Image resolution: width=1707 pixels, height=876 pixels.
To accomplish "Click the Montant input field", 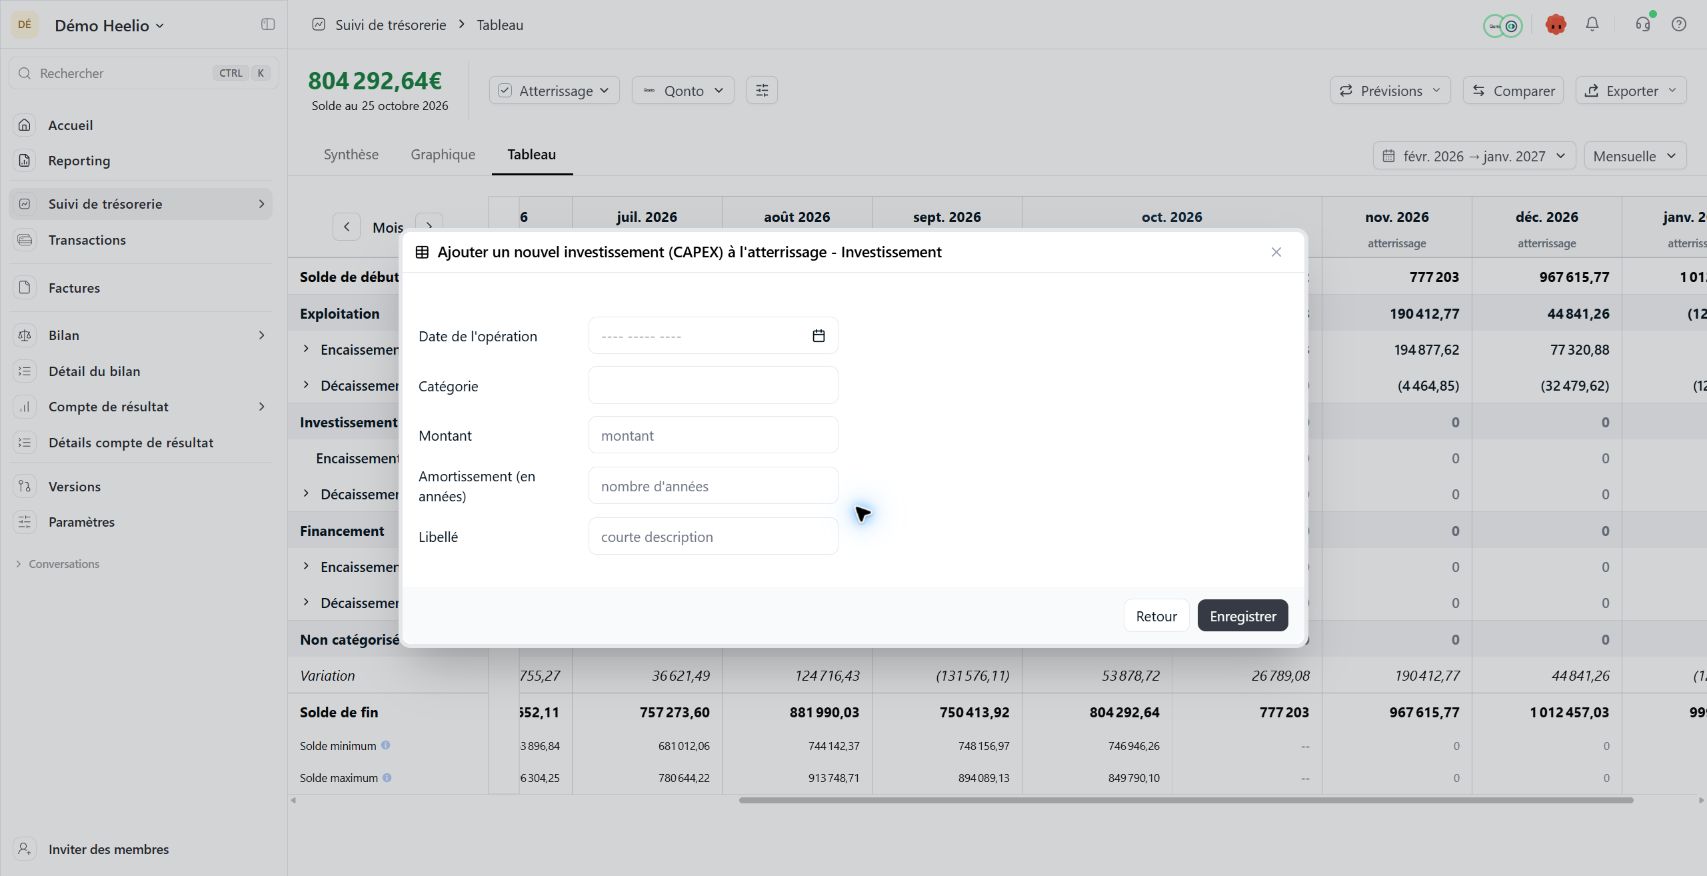I will 713,435.
